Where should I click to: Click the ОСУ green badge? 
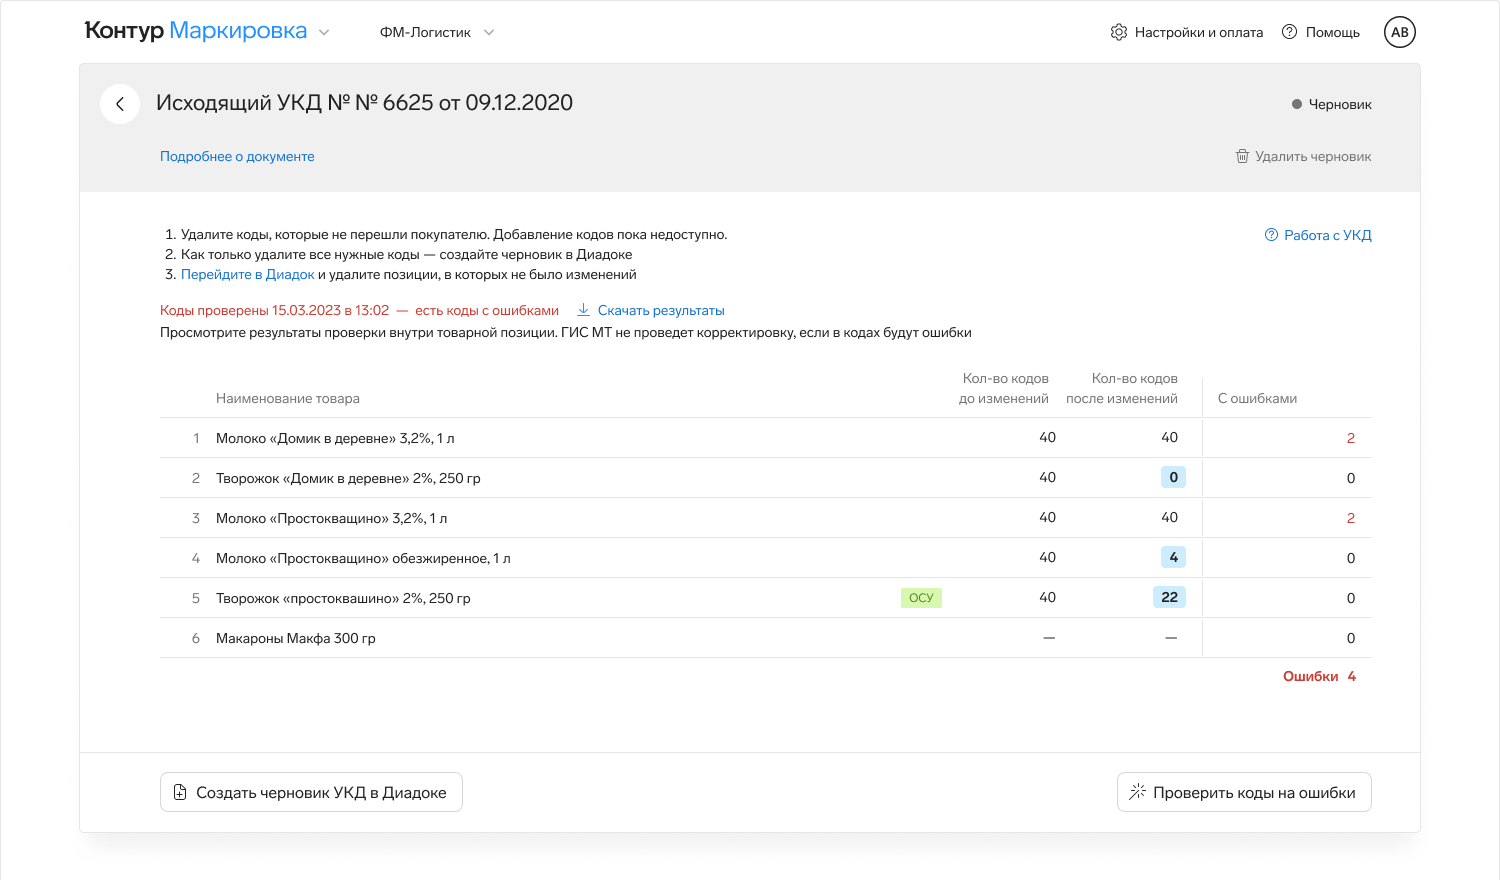pyautogui.click(x=921, y=598)
